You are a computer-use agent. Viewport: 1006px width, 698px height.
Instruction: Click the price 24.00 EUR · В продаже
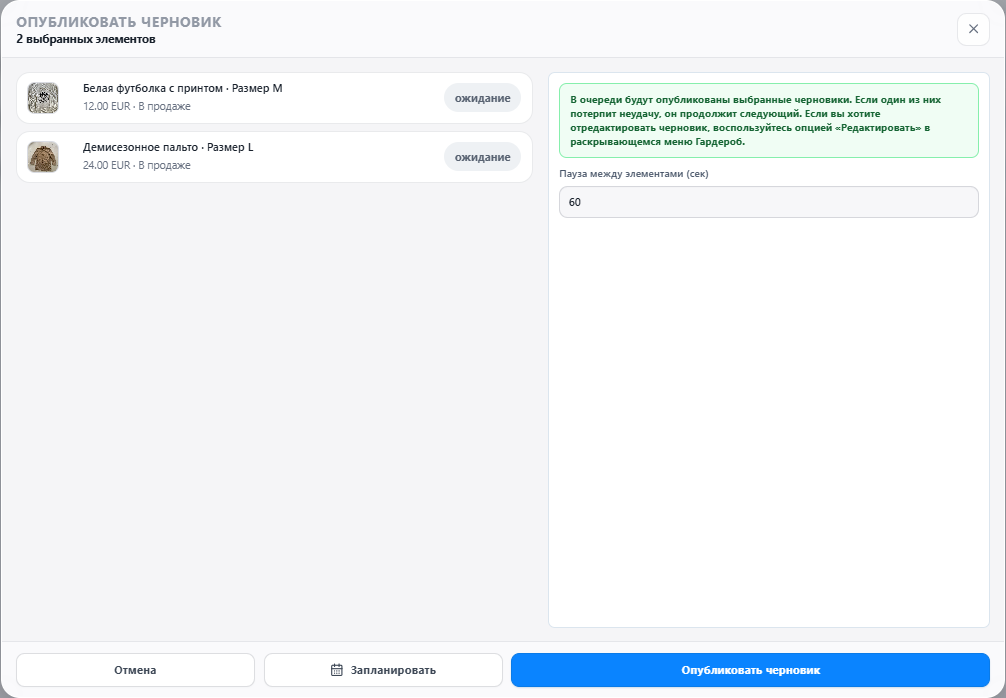(137, 166)
